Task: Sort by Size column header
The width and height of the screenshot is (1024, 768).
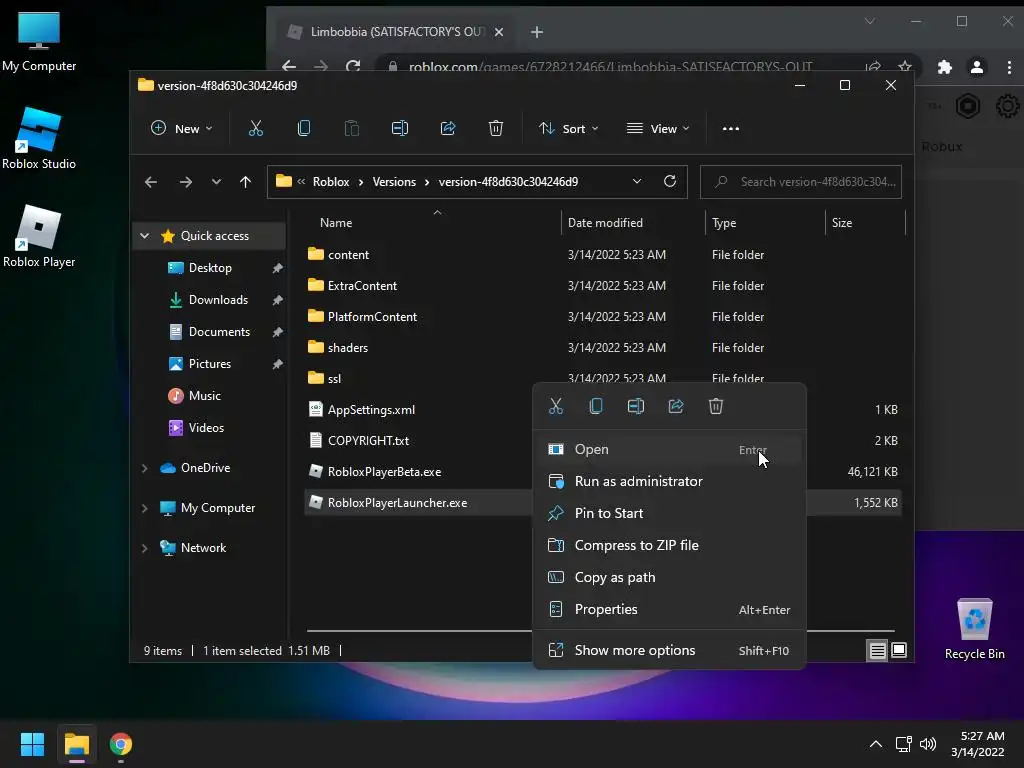Action: point(842,223)
